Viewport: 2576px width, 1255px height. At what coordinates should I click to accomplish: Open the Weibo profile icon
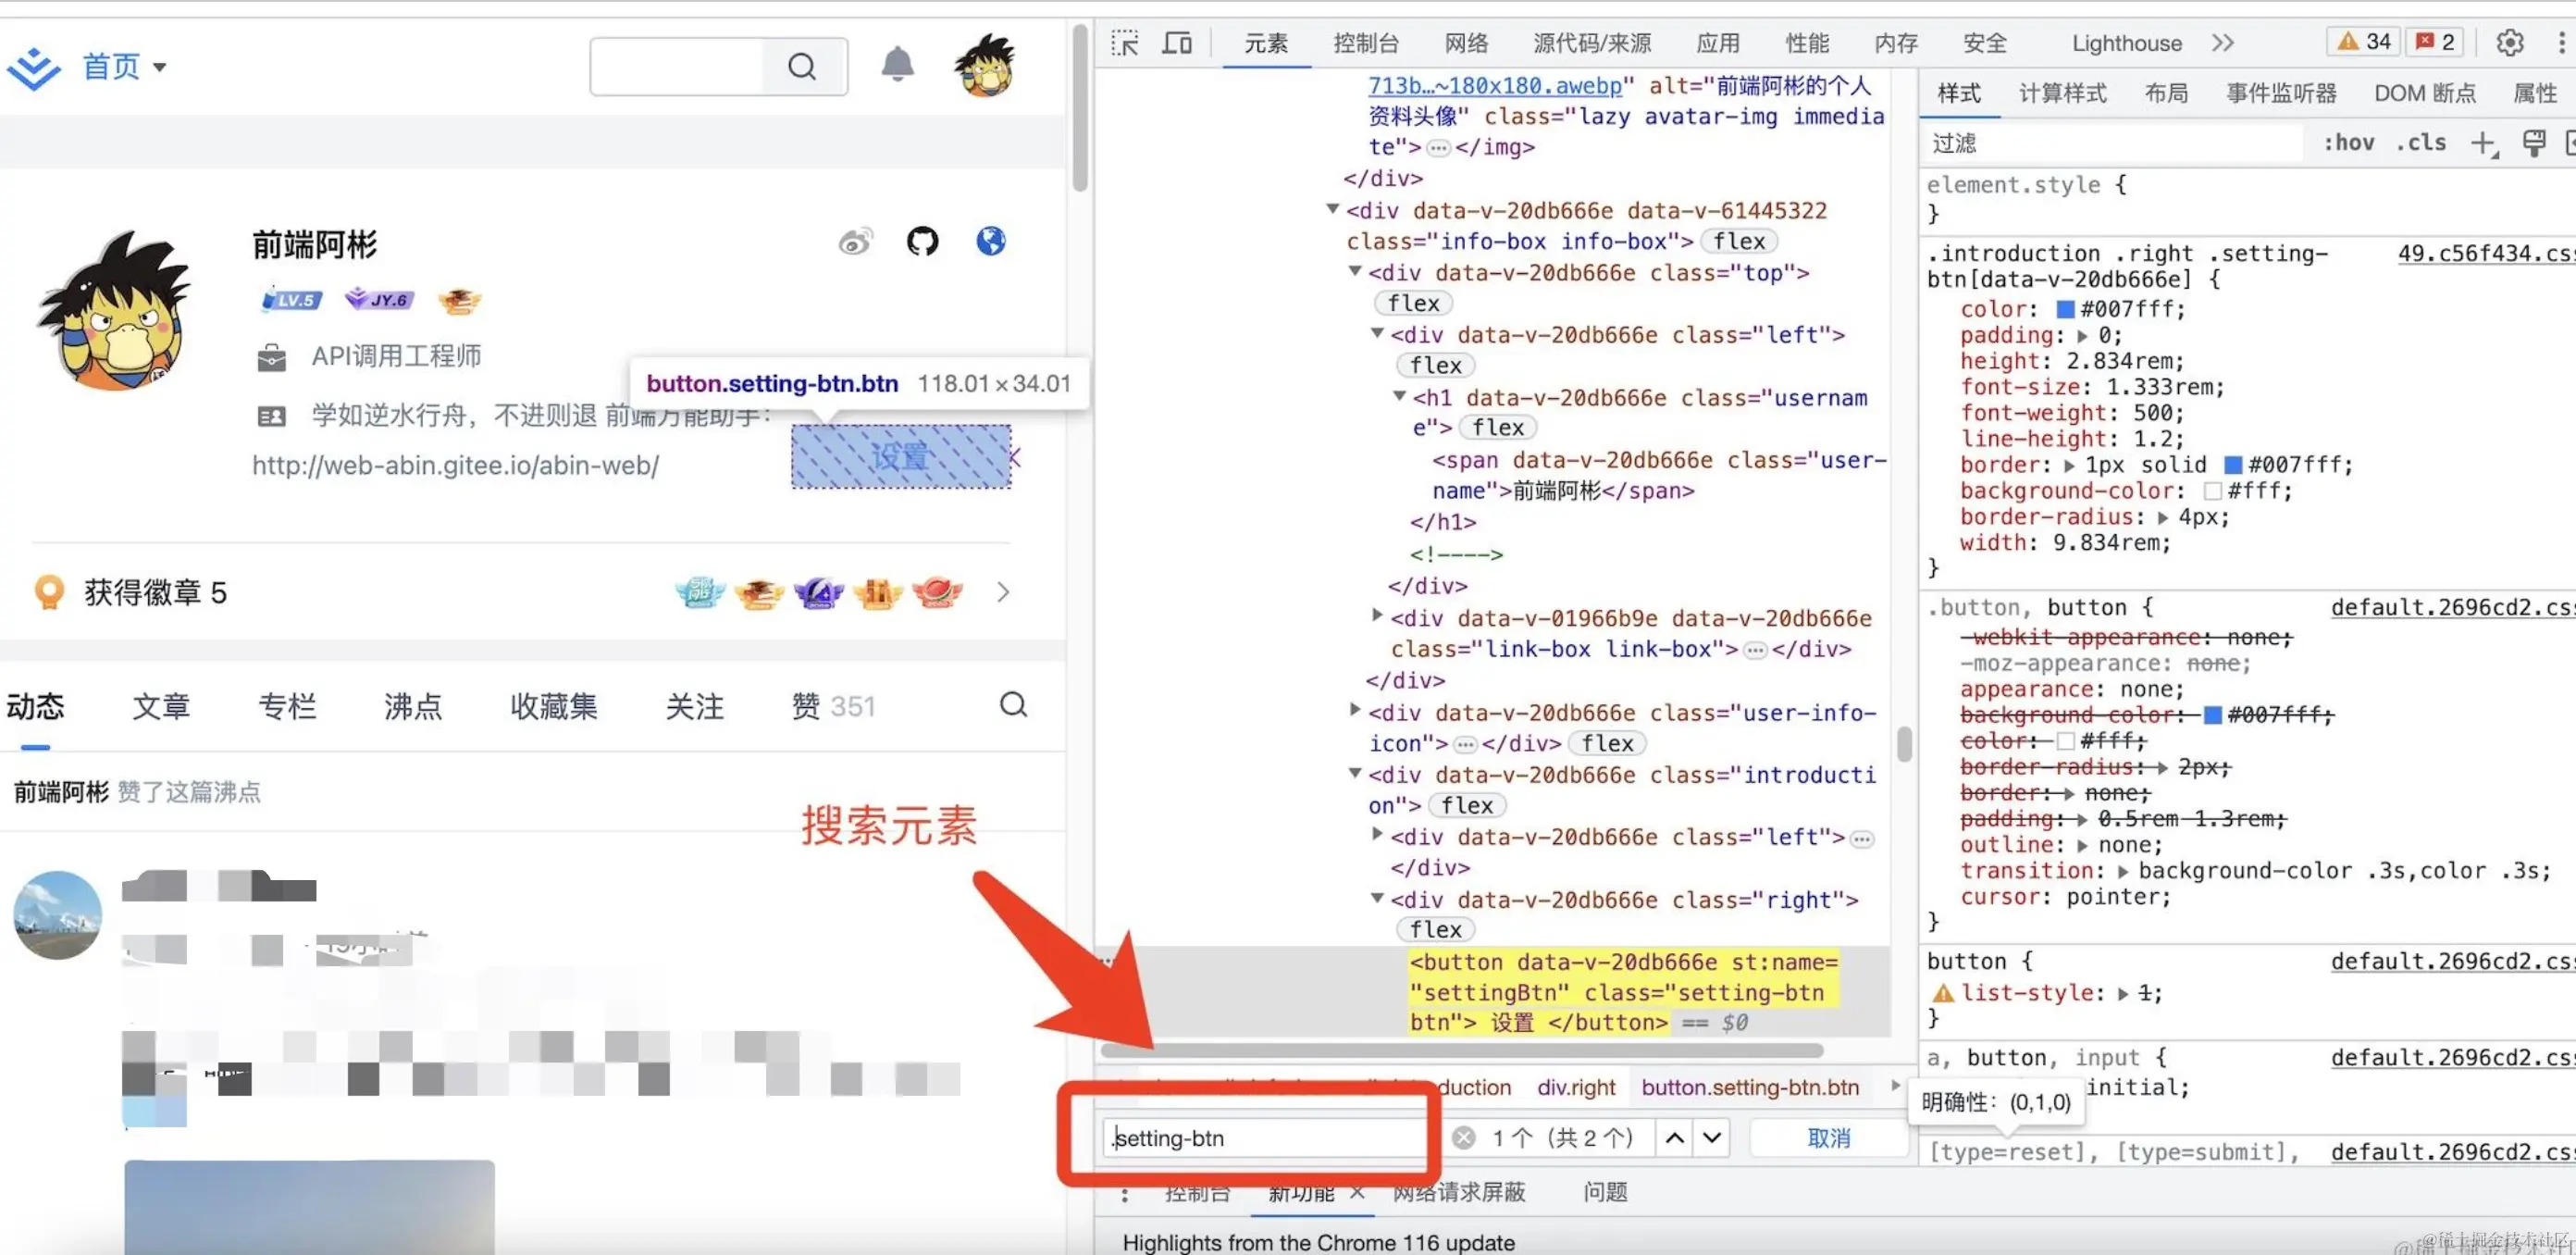click(x=855, y=241)
